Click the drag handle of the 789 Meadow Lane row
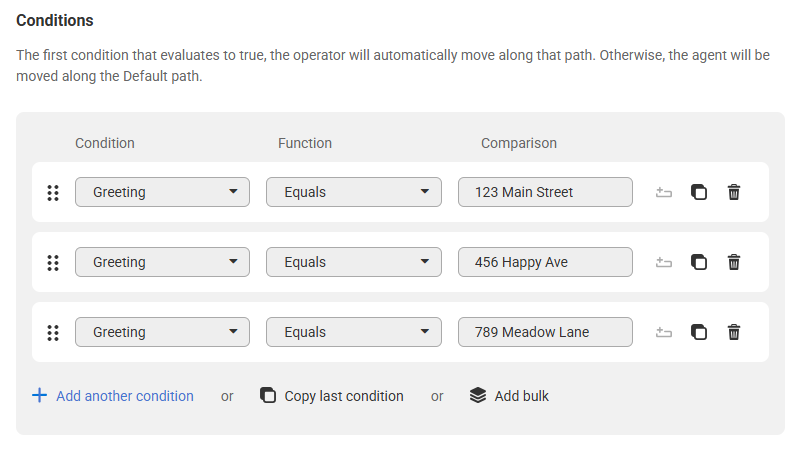799x454 pixels. coord(53,333)
